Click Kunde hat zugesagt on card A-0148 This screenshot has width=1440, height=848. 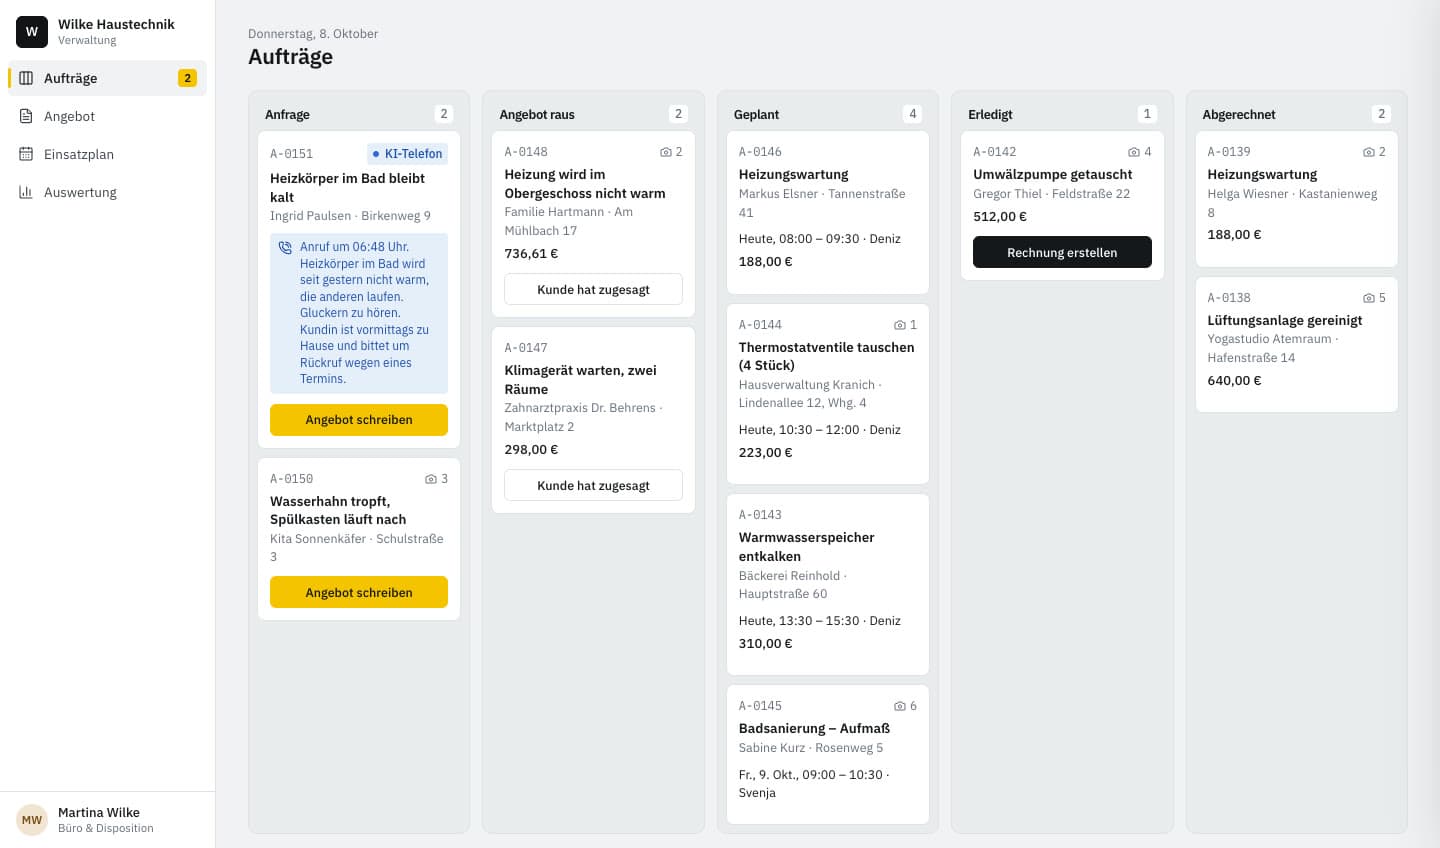(593, 290)
